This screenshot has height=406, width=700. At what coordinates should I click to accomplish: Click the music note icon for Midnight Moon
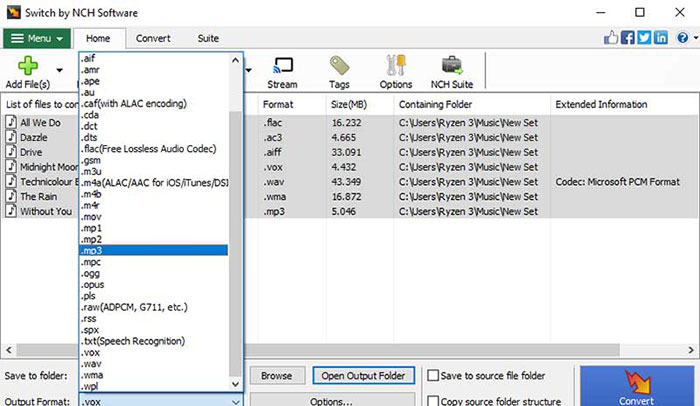pos(11,166)
